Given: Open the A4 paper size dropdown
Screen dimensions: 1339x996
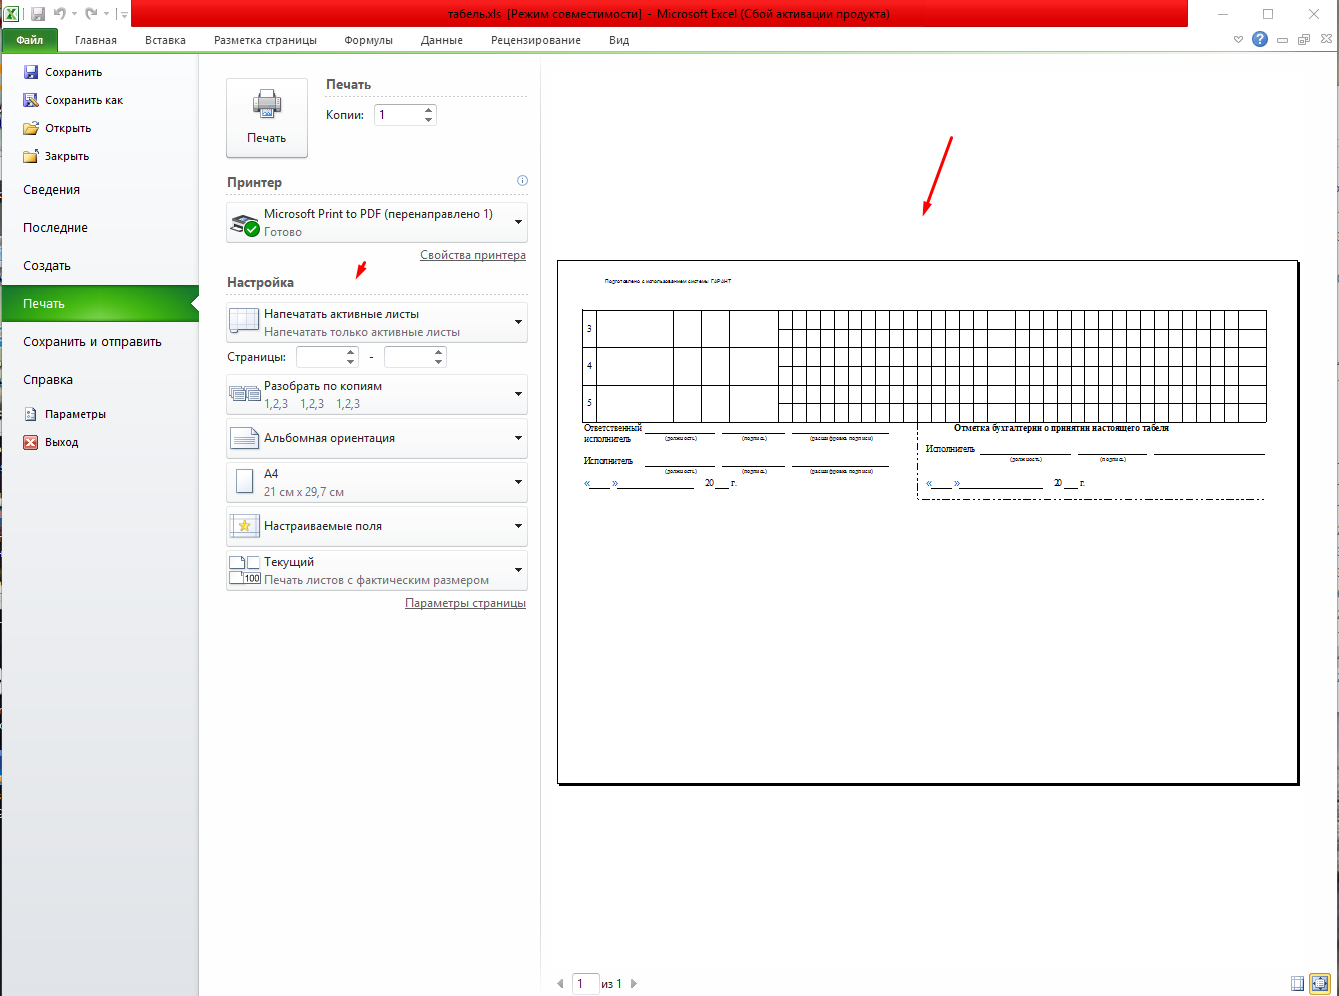Looking at the screenshot, I should click(x=377, y=483).
